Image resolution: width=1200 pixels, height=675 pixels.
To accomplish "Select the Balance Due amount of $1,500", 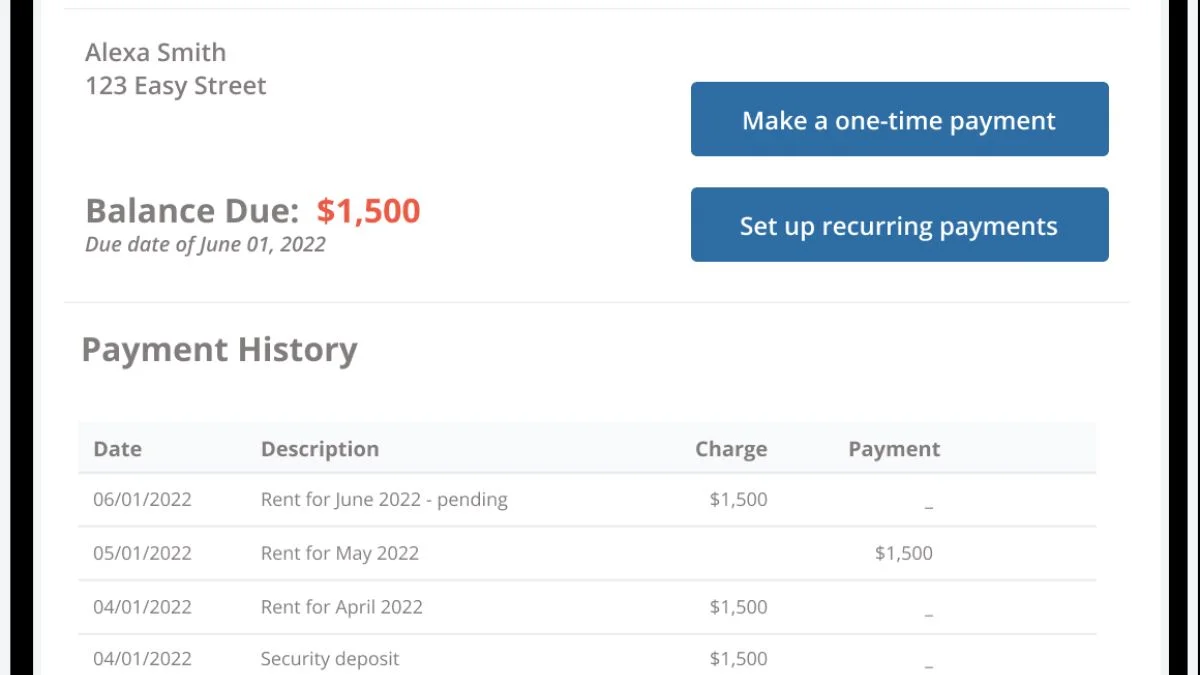I will [x=369, y=211].
